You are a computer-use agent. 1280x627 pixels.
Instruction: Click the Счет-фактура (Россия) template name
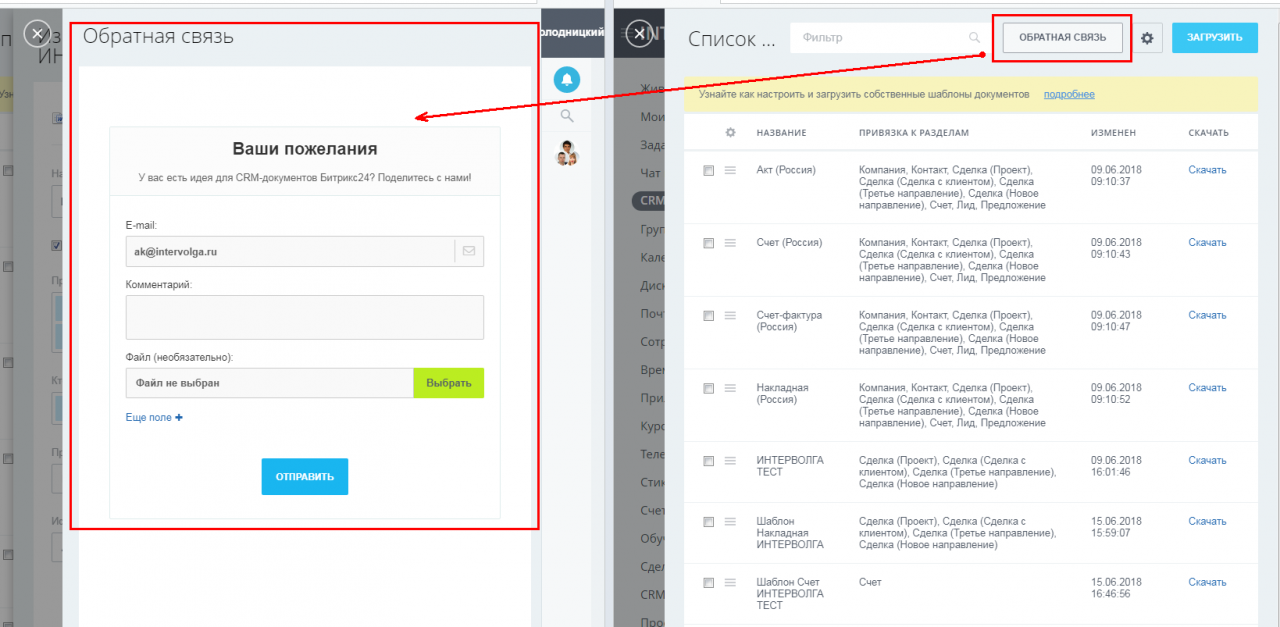(790, 321)
